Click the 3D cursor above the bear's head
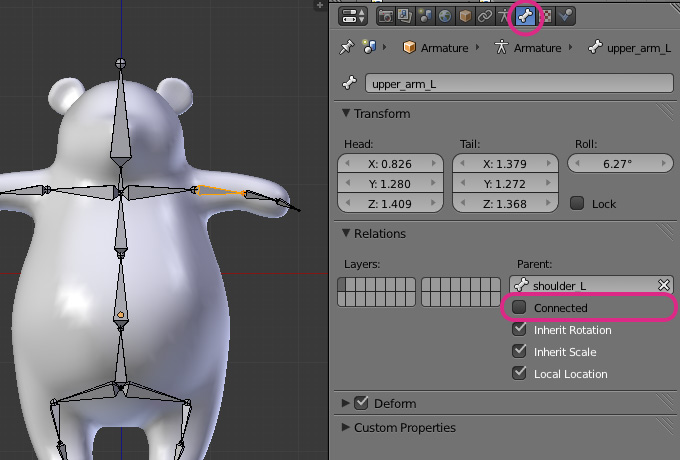The image size is (680, 460). (121, 64)
